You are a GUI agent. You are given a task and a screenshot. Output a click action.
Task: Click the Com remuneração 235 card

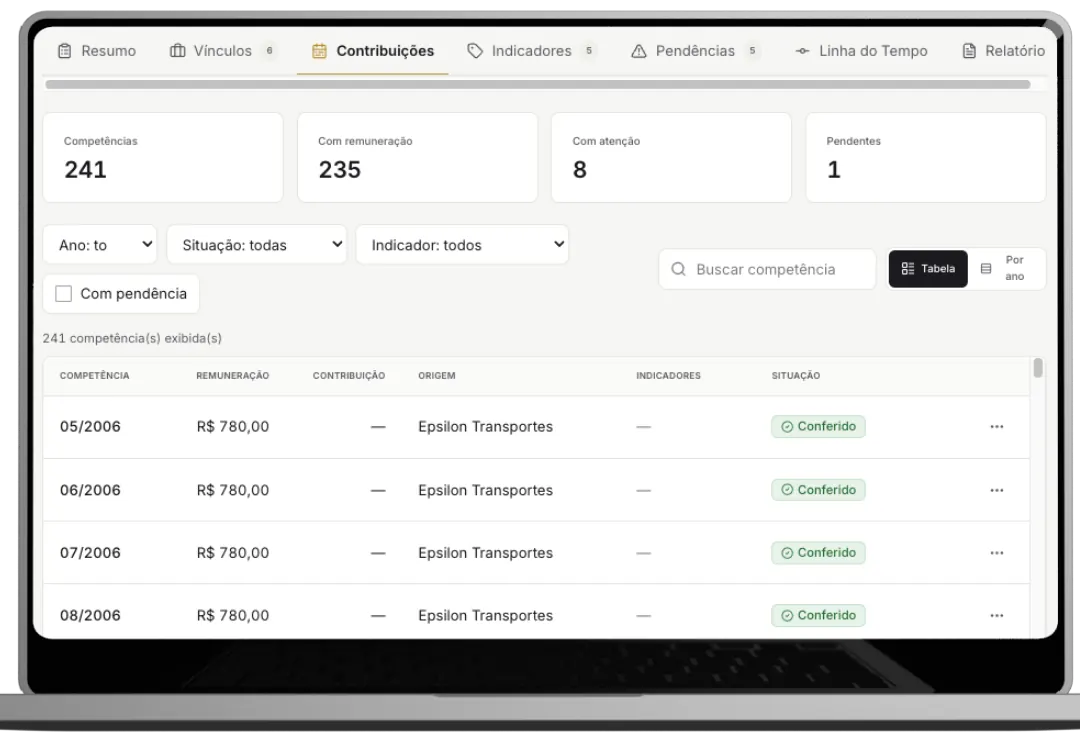click(417, 158)
